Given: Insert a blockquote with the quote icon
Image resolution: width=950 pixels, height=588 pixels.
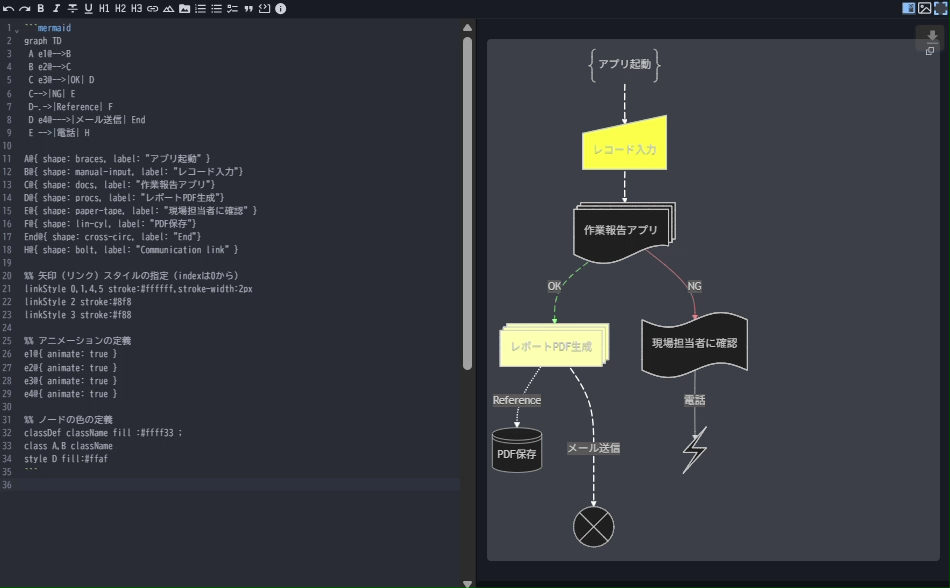Looking at the screenshot, I should pyautogui.click(x=248, y=8).
